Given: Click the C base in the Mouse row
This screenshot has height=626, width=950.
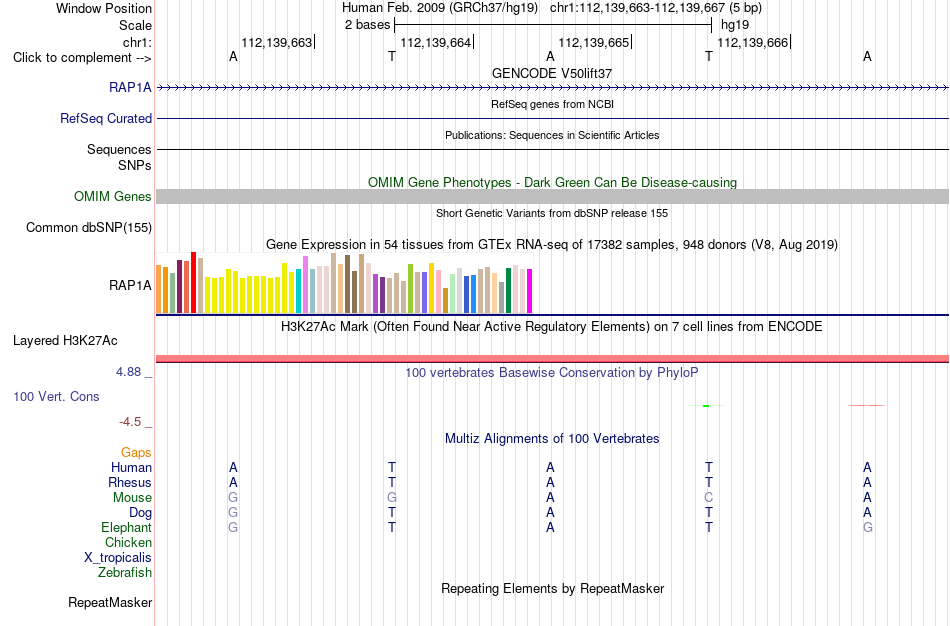Looking at the screenshot, I should pyautogui.click(x=709, y=498).
